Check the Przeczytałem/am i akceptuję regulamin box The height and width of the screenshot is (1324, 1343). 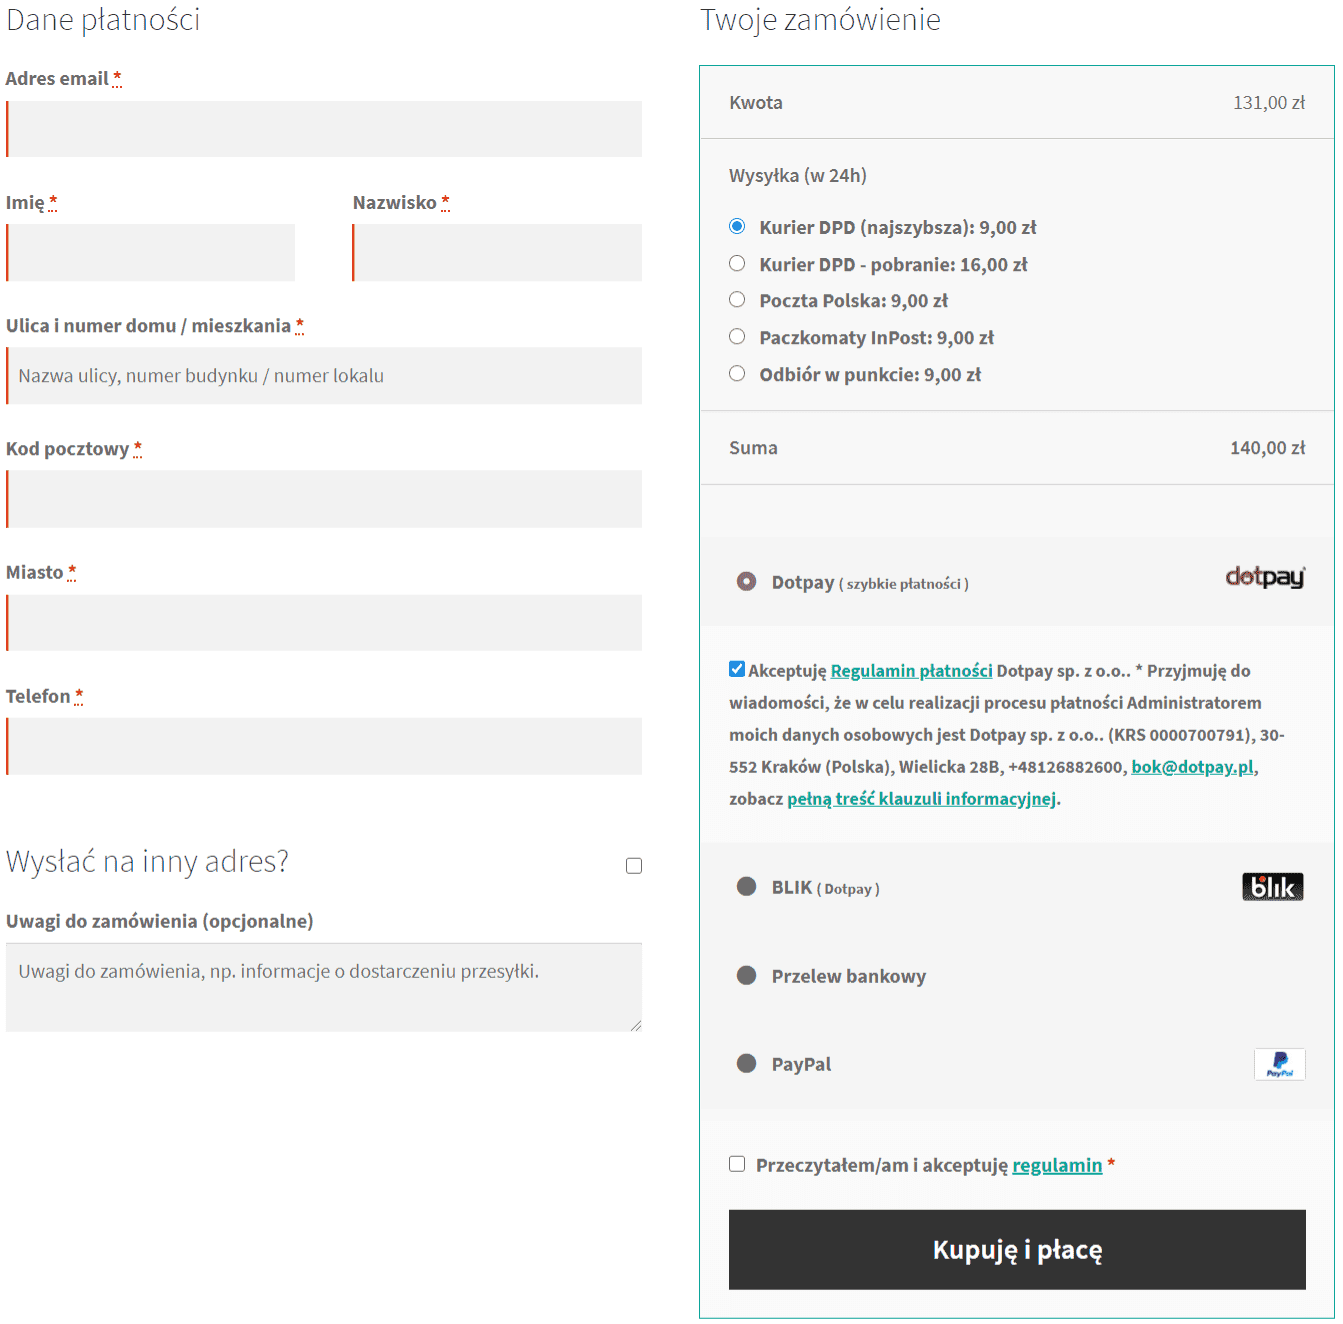coord(736,1163)
